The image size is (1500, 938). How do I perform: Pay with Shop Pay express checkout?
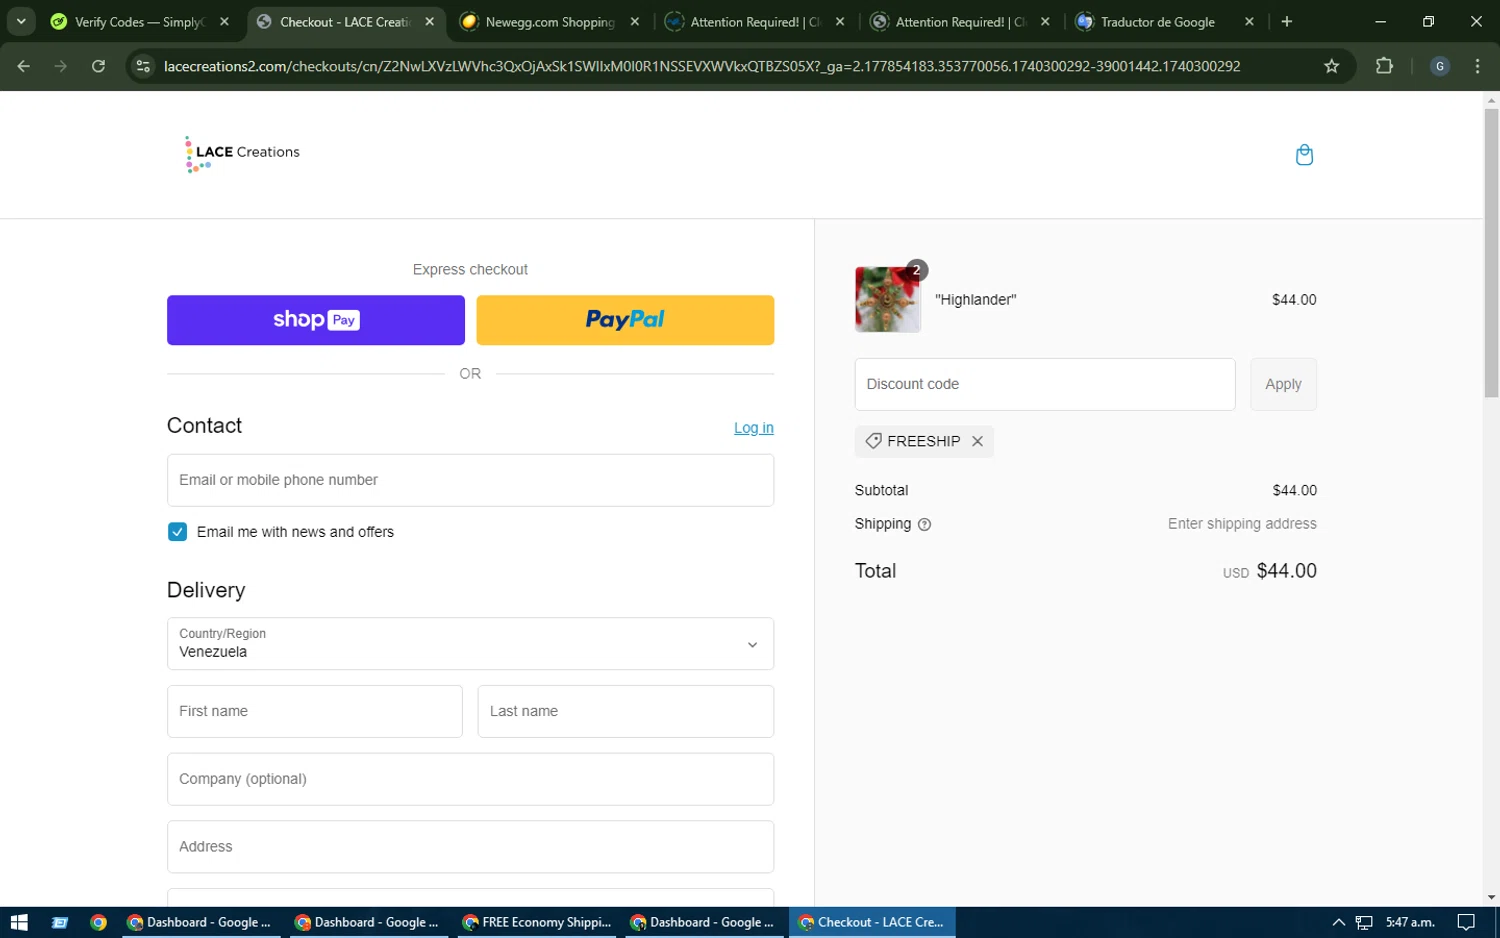tap(316, 320)
